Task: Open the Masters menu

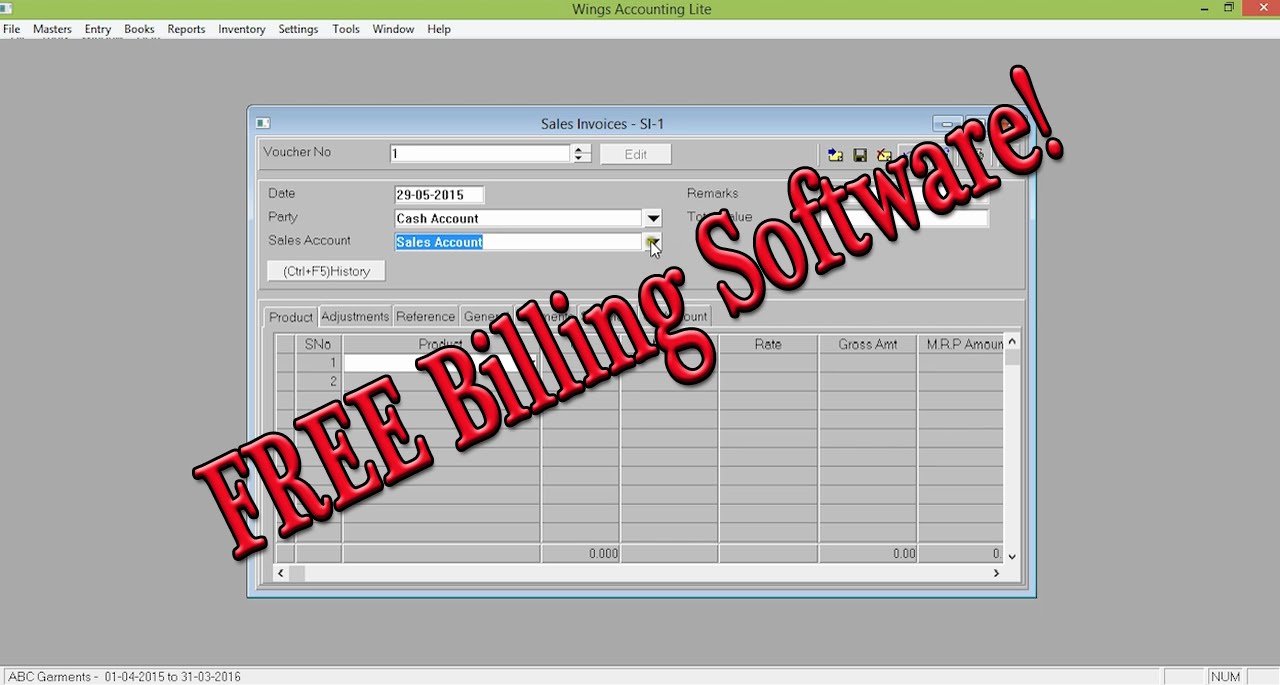Action: click(x=52, y=29)
